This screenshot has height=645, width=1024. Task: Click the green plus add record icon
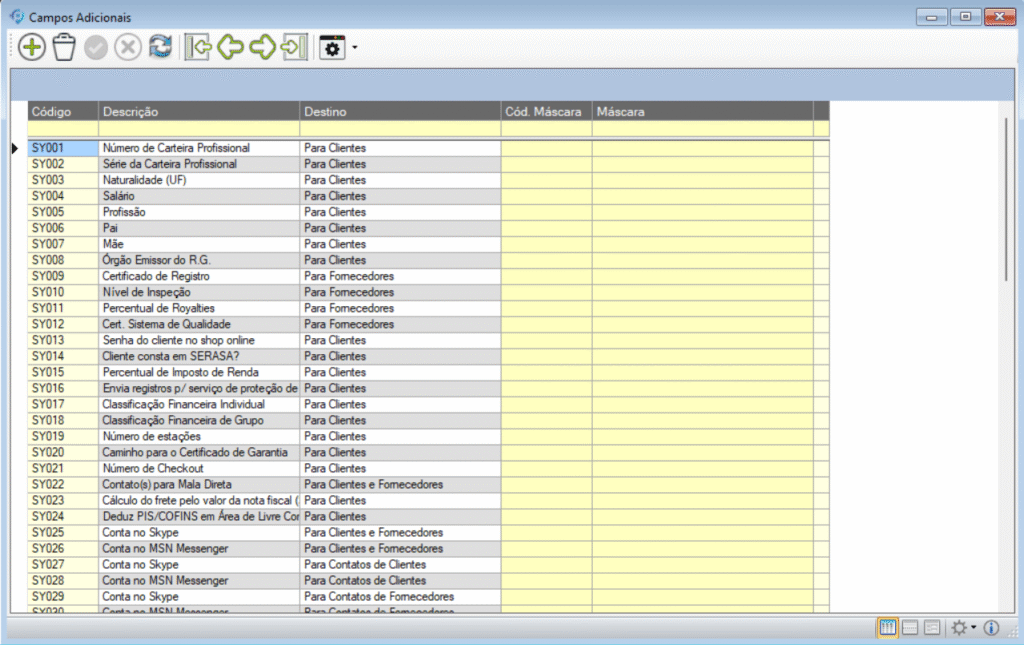pyautogui.click(x=32, y=47)
